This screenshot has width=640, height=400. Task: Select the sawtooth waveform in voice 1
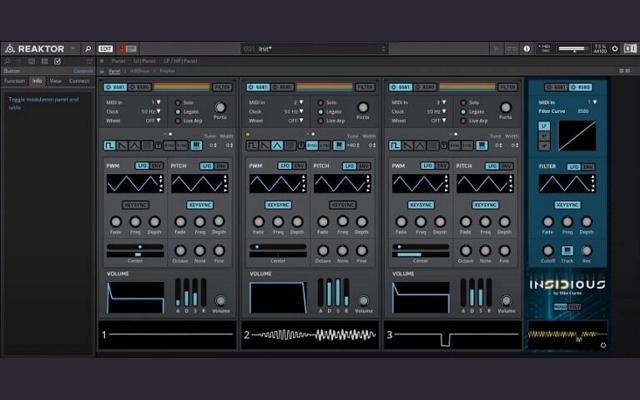[122, 145]
